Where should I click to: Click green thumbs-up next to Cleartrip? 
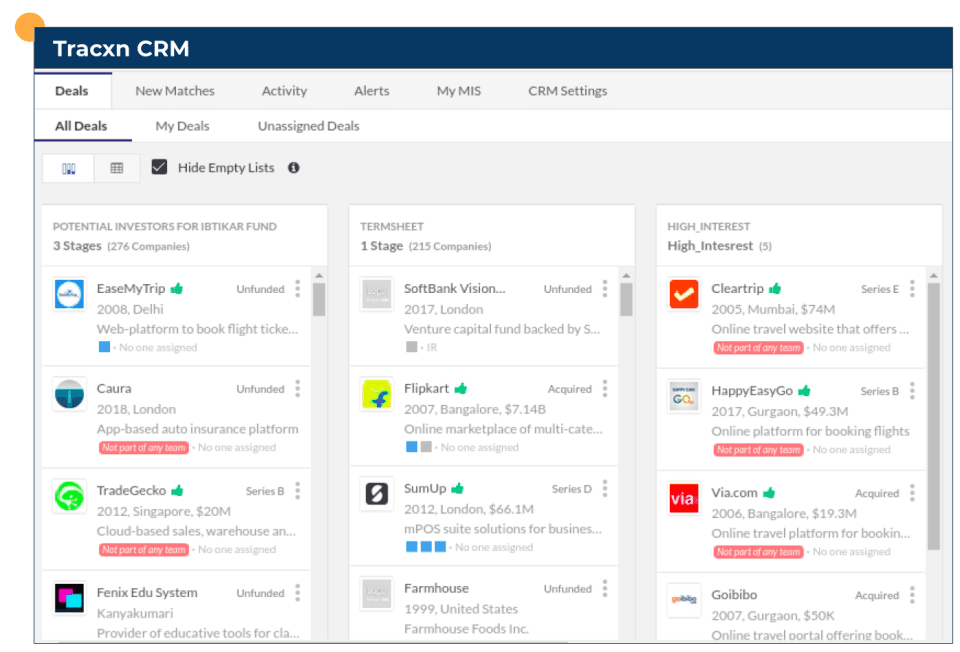(775, 289)
